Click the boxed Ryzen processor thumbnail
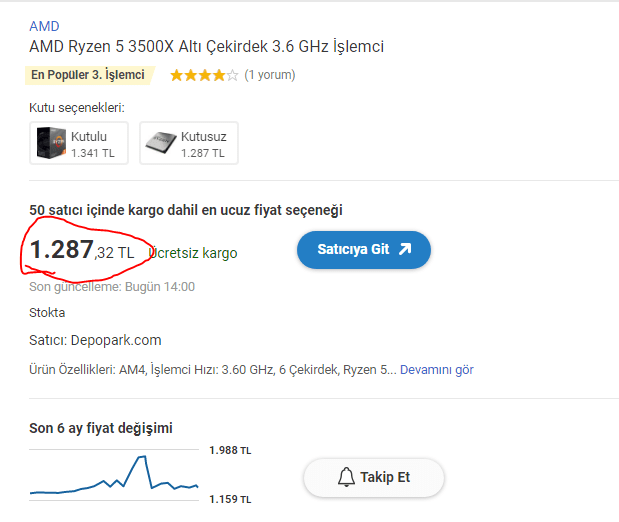The image size is (619, 522). [x=51, y=143]
